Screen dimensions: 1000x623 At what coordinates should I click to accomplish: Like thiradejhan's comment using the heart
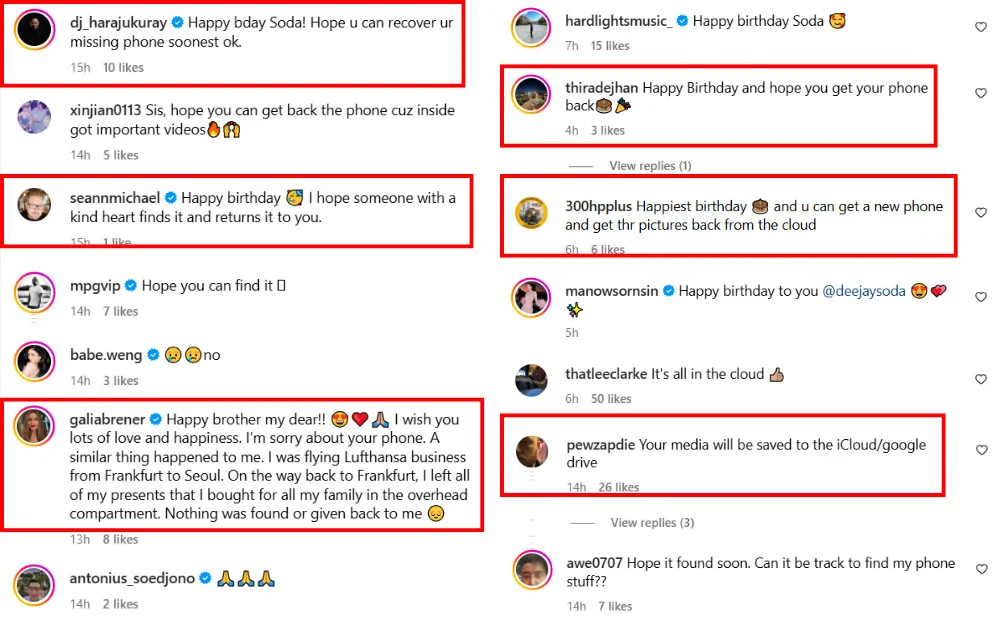pos(980,93)
